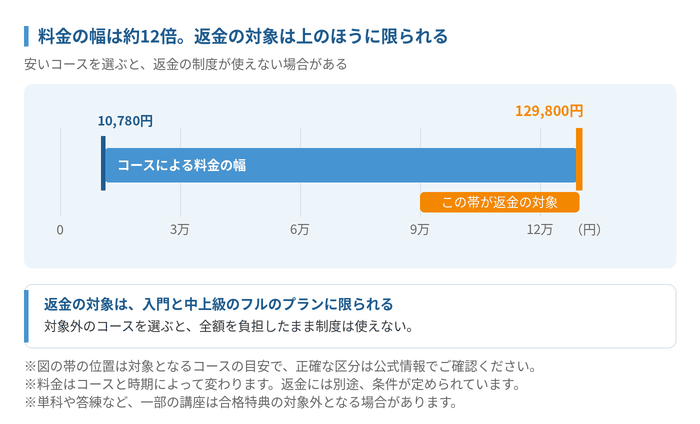Click the note about 図の帯の位置
Image resolution: width=700 pixels, height=424 pixels.
281,367
